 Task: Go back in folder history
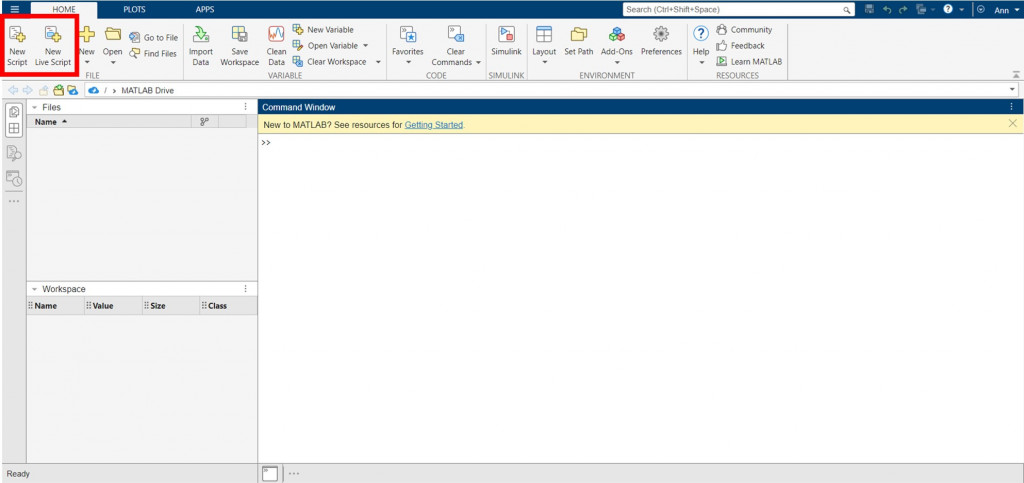(x=12, y=90)
